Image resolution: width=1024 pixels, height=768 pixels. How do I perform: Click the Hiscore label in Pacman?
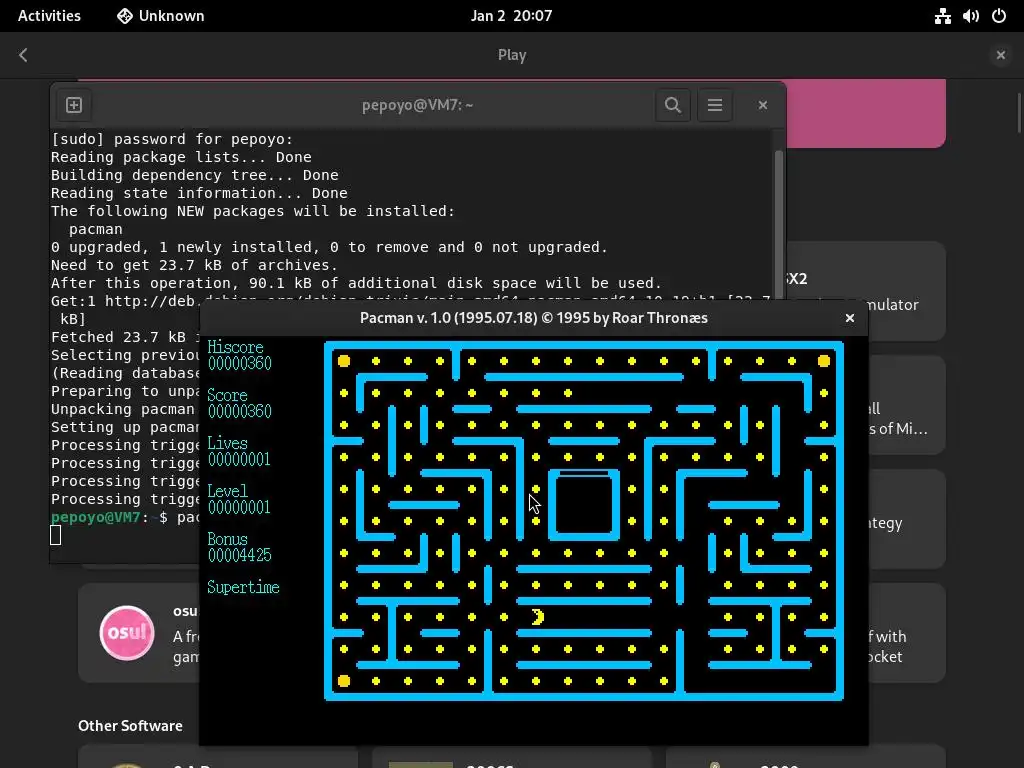235,347
